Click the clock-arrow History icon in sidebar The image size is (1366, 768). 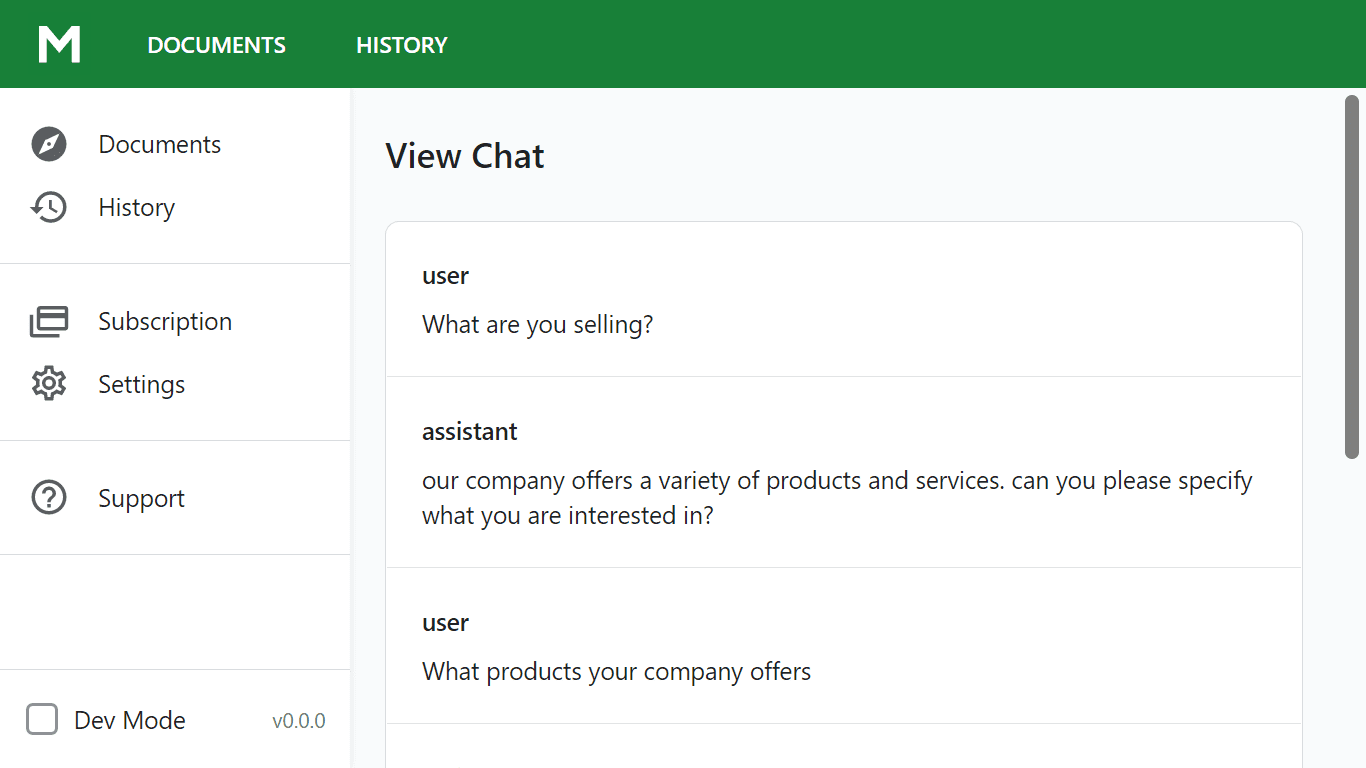49,207
